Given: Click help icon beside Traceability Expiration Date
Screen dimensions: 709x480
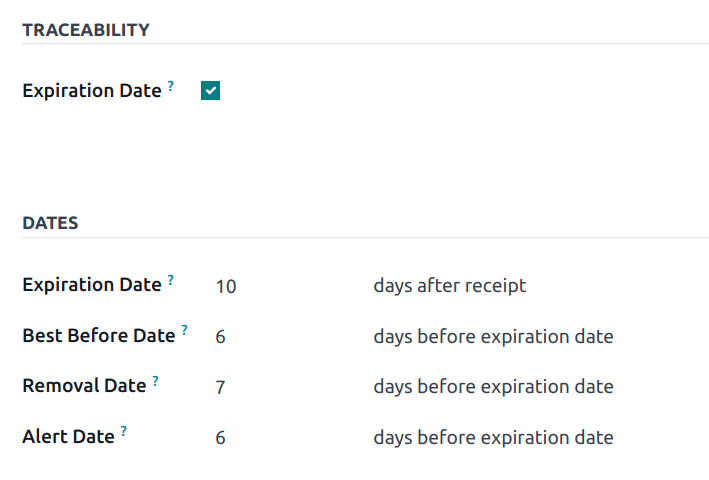Looking at the screenshot, I should [171, 86].
